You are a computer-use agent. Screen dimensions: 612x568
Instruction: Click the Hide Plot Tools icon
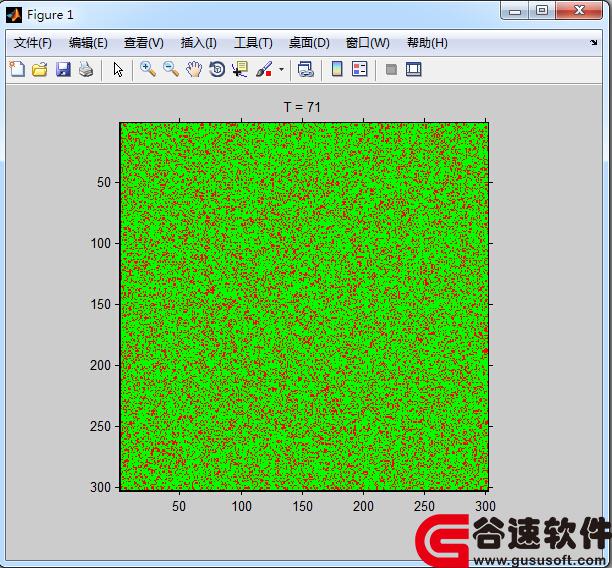click(x=391, y=69)
